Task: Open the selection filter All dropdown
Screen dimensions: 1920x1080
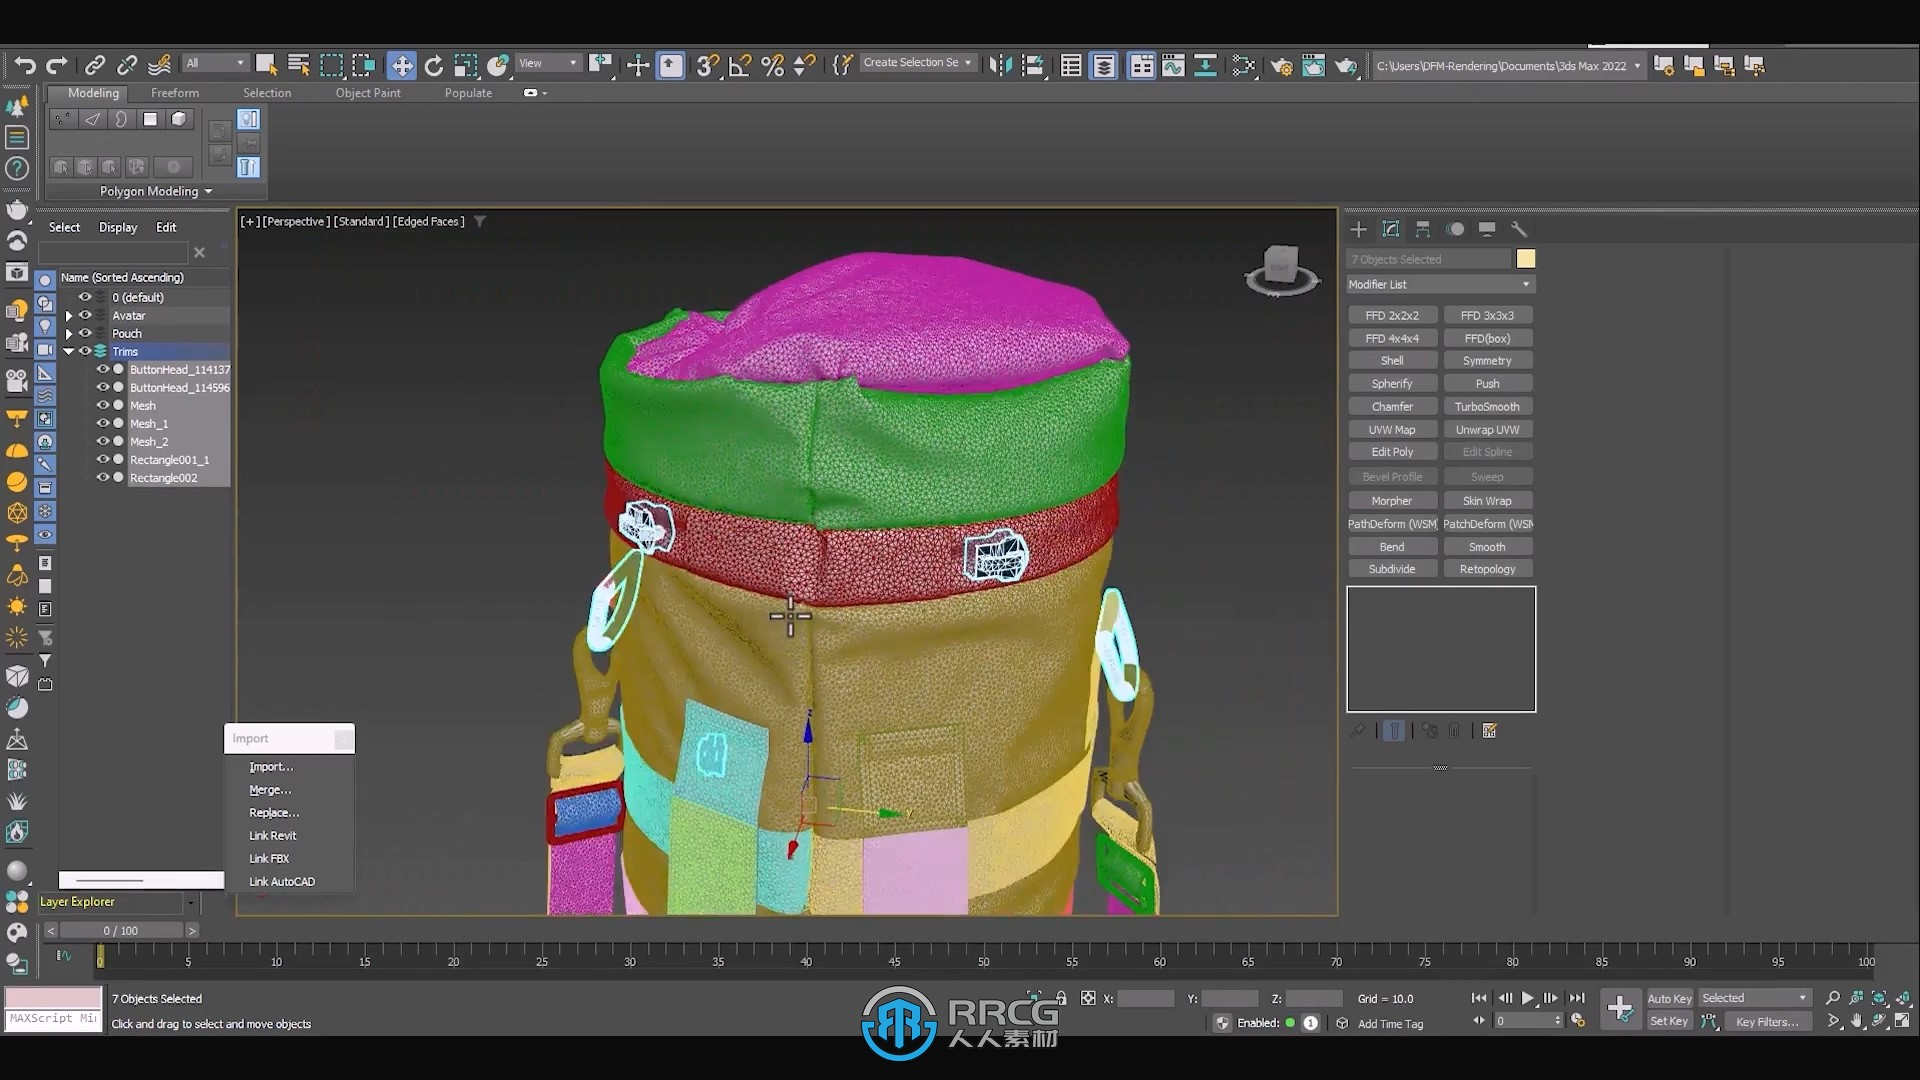Action: (x=215, y=63)
